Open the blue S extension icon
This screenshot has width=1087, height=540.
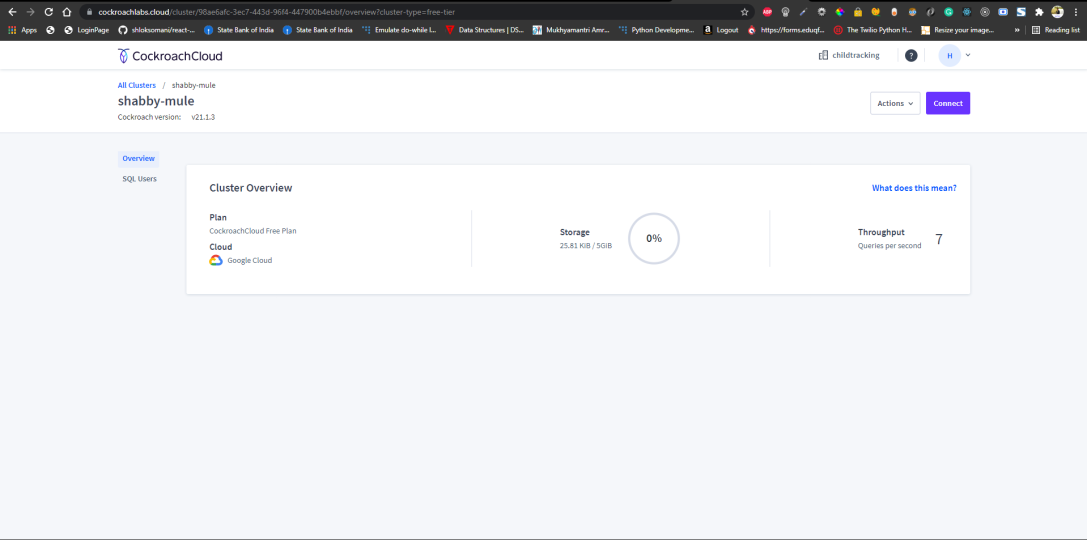[1021, 12]
